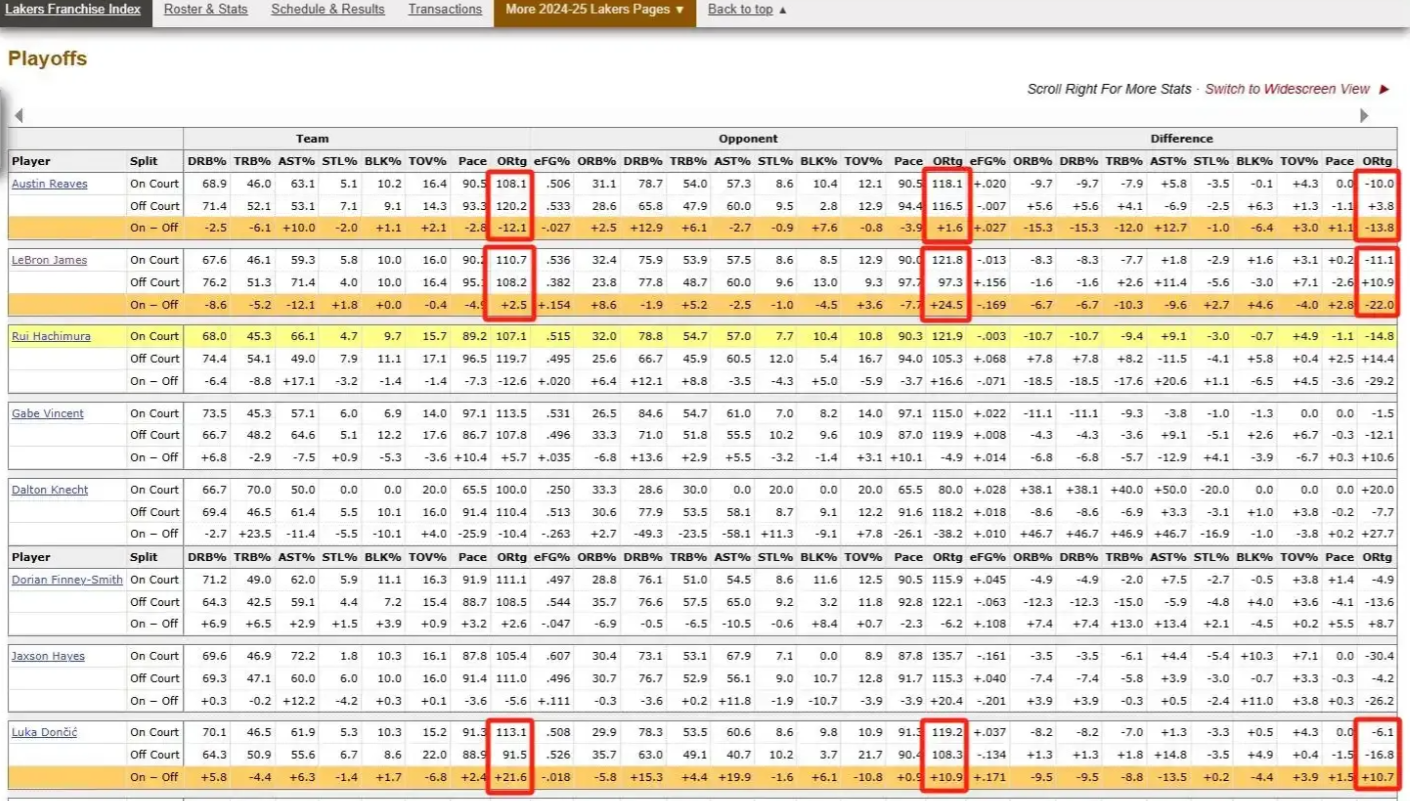Open Schedule & Results page
The height and width of the screenshot is (801, 1410).
(328, 9)
